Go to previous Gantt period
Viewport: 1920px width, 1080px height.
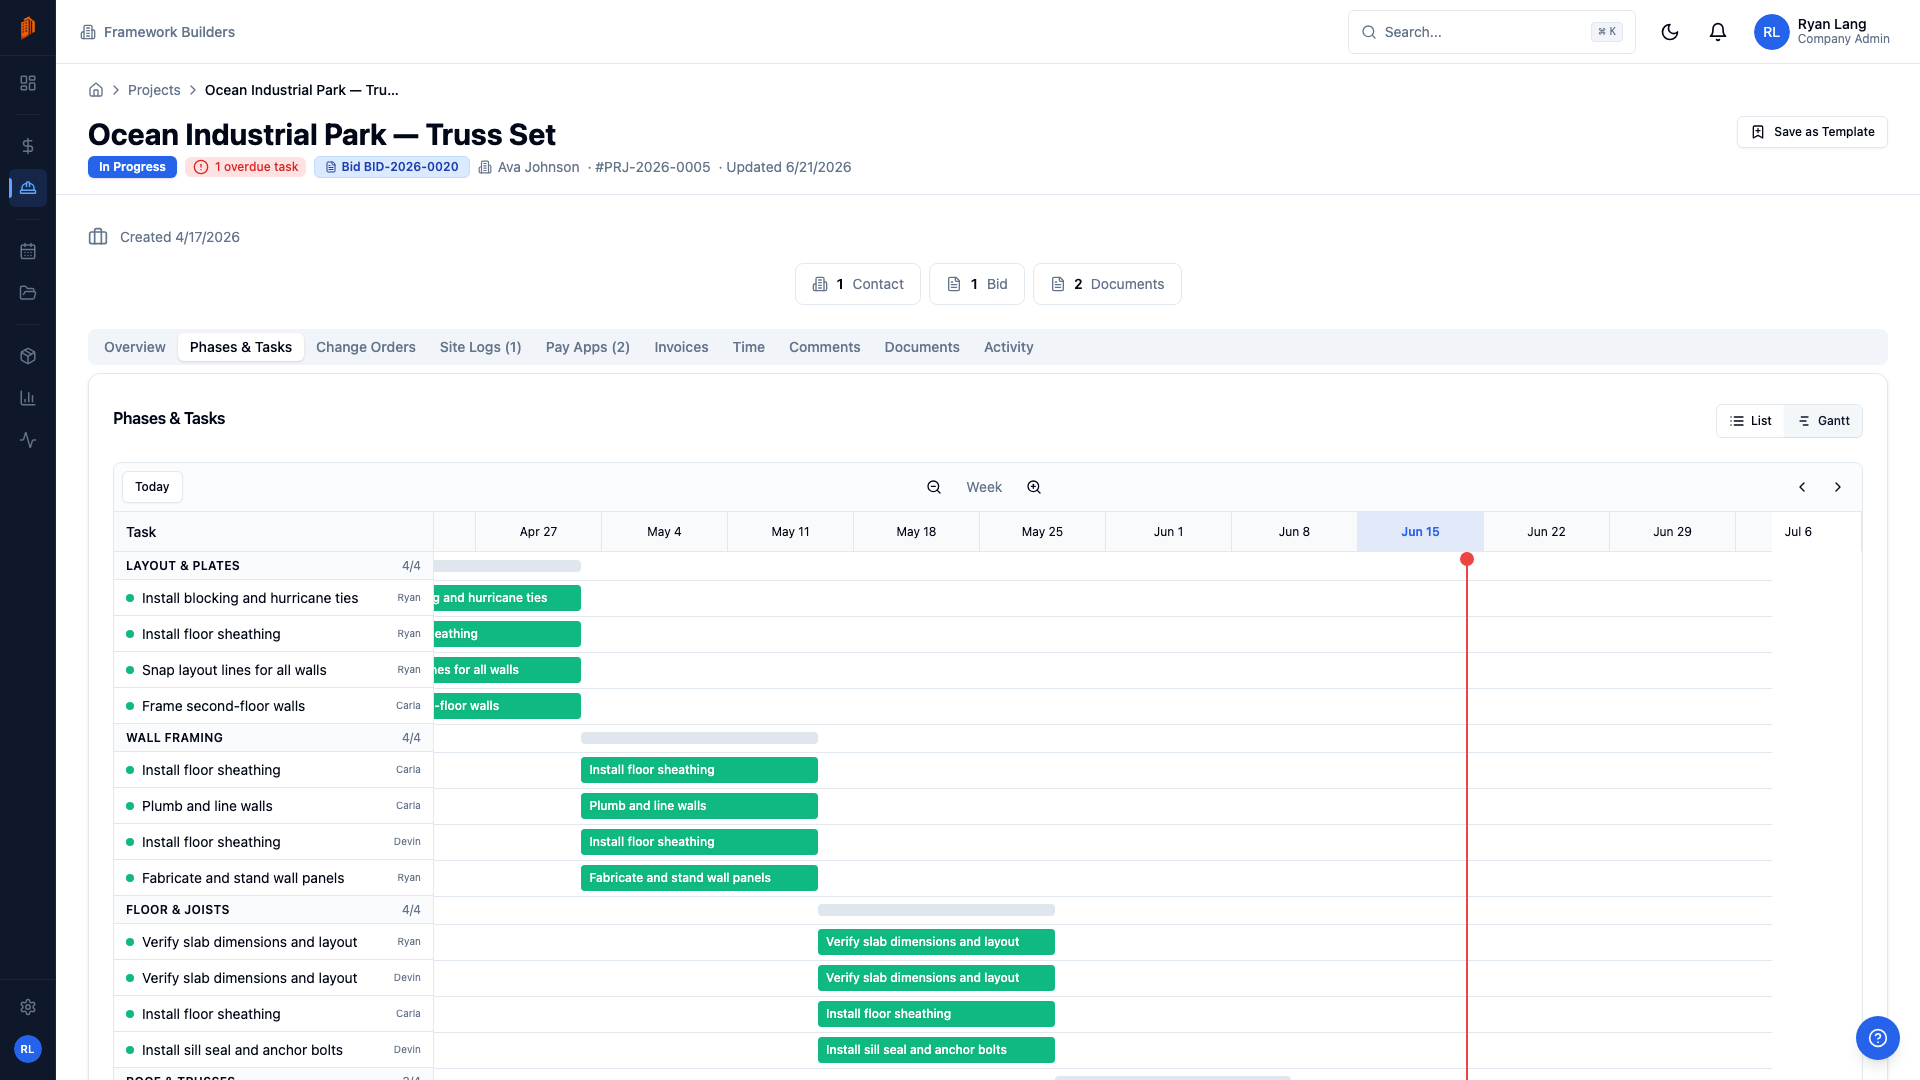(1802, 487)
